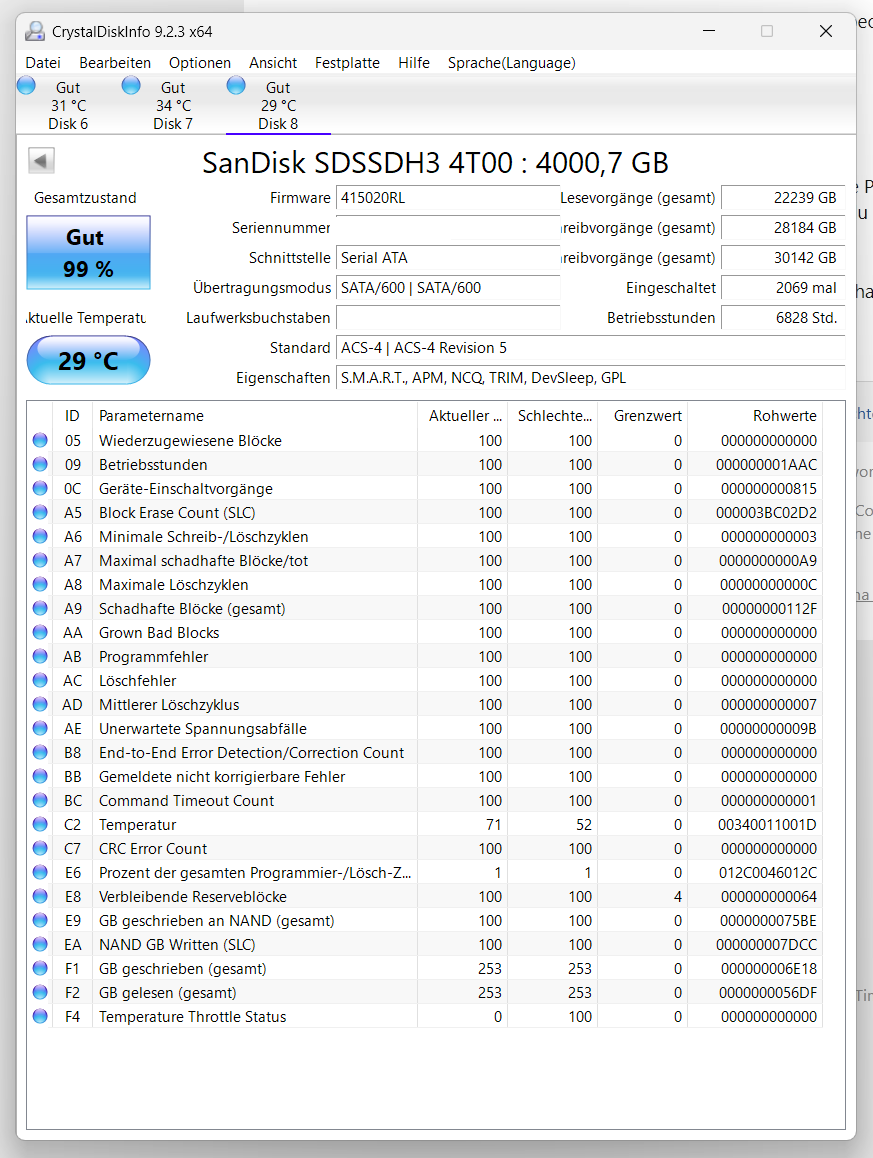Click status orb for CRC Error Count
The height and width of the screenshot is (1158, 873).
(40, 849)
